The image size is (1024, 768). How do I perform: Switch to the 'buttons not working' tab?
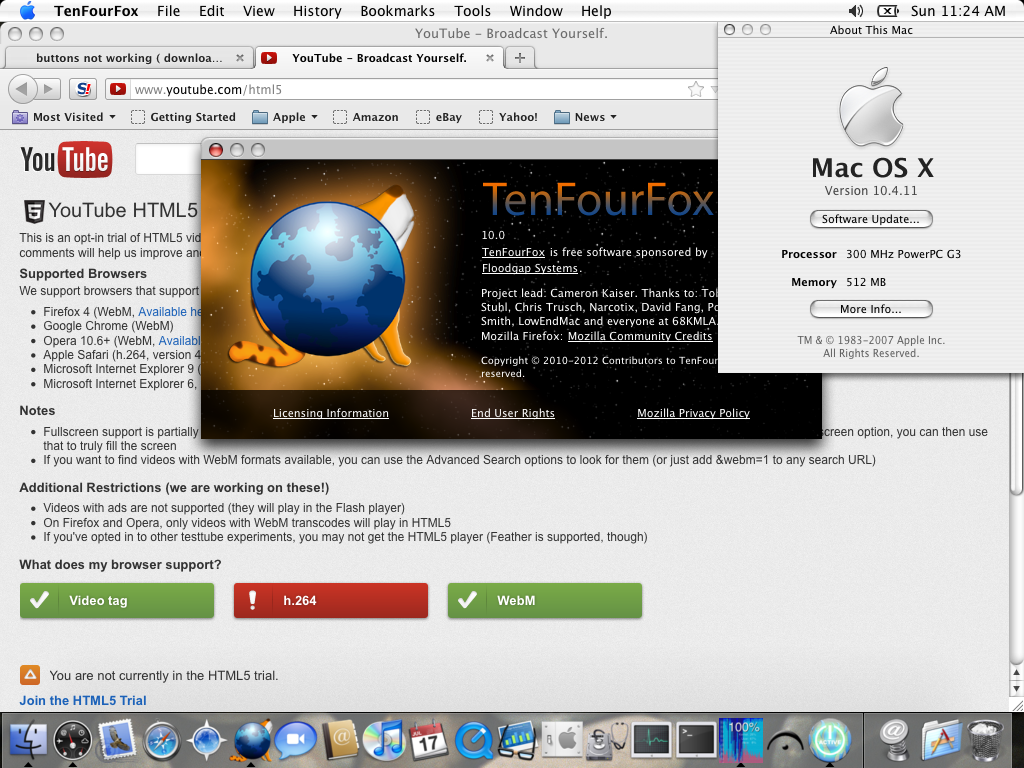(128, 58)
